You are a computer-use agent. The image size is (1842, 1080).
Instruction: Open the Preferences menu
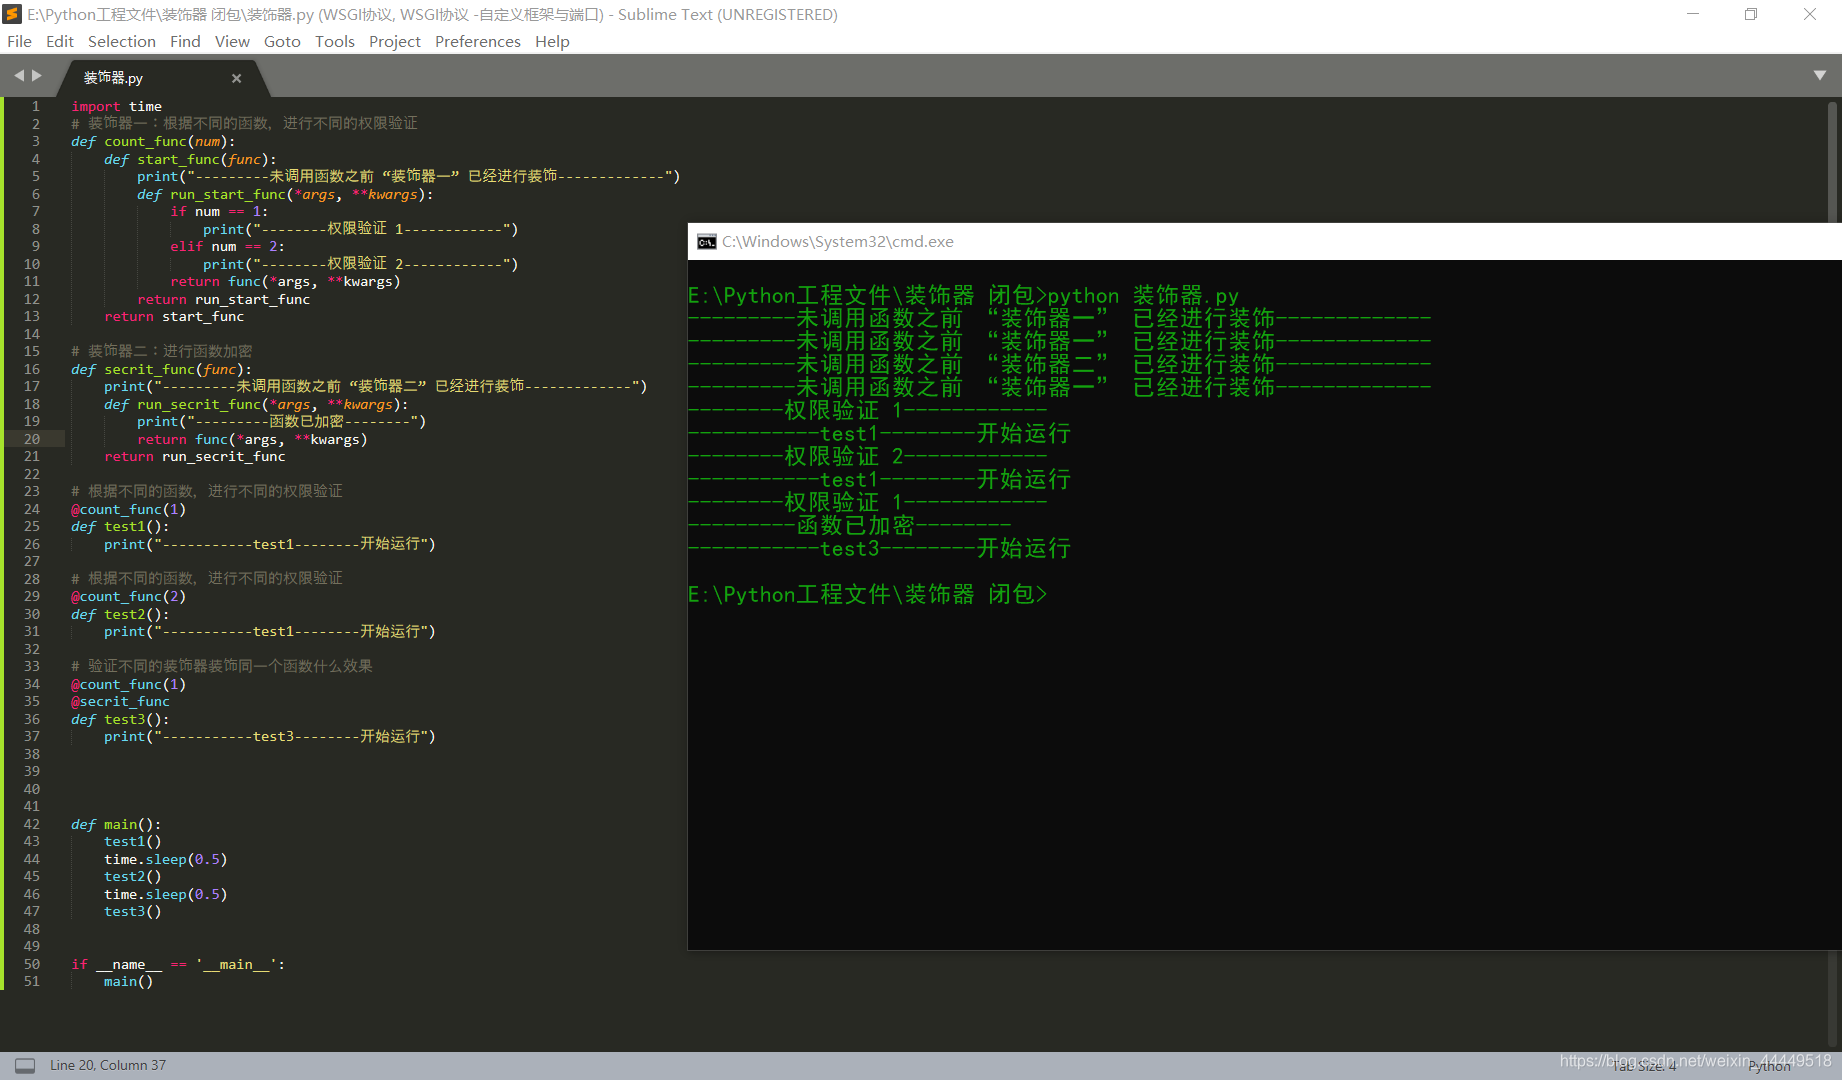(478, 41)
